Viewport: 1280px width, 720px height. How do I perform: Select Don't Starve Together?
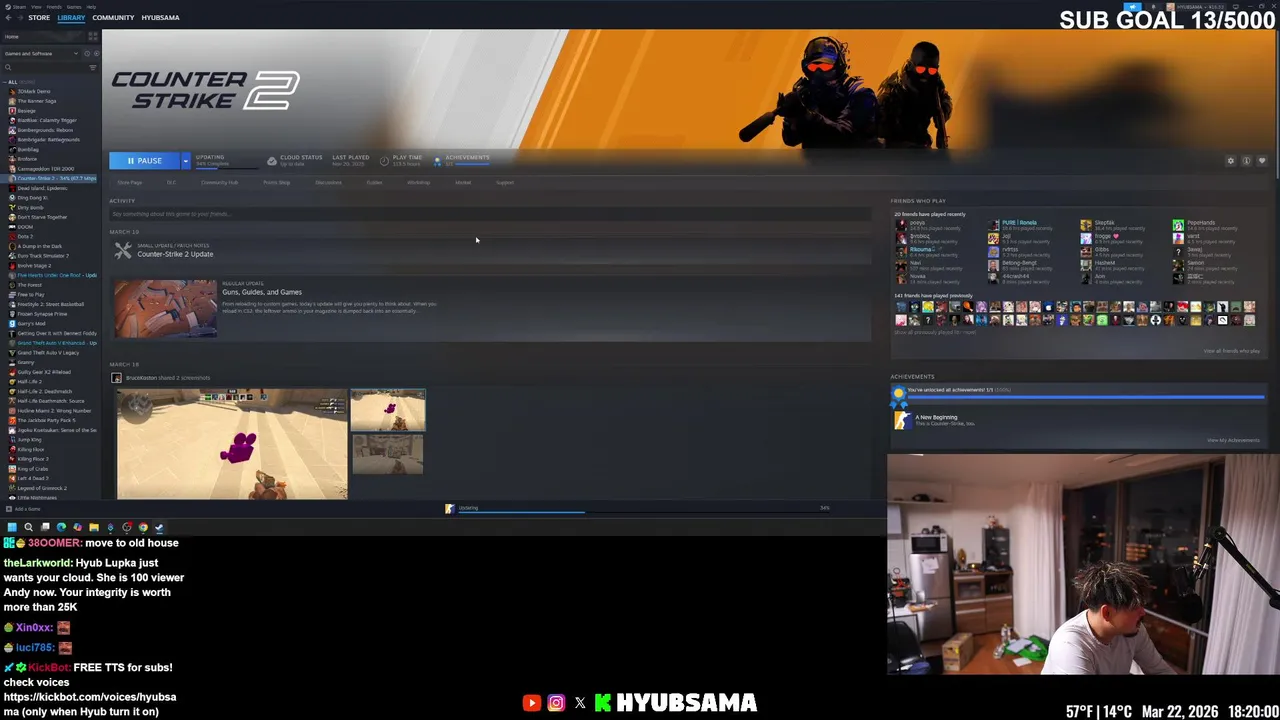(x=42, y=217)
